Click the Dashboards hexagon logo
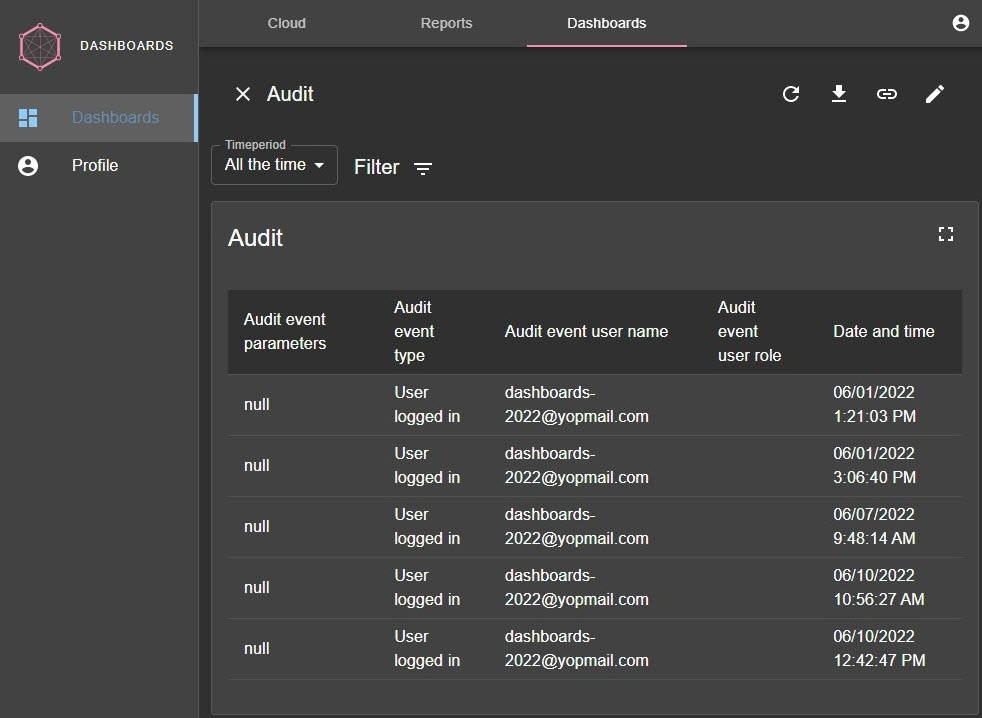The height and width of the screenshot is (718, 982). [x=41, y=46]
